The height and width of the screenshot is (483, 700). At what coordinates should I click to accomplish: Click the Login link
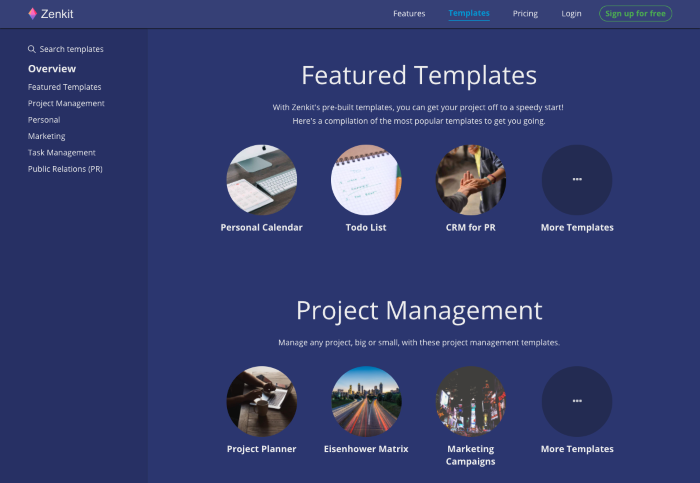[571, 14]
